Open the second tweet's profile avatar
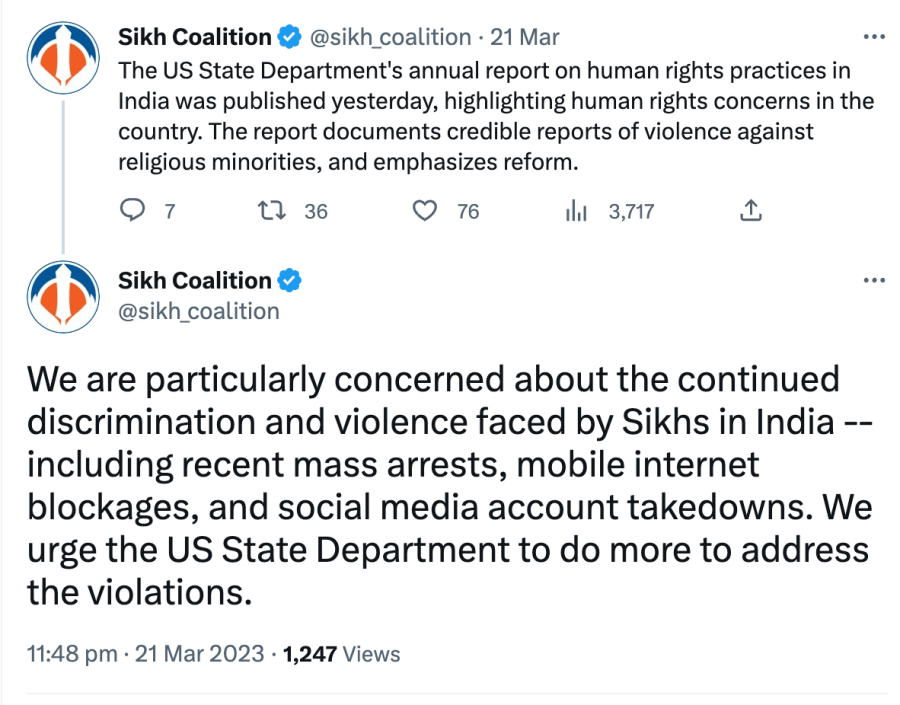The image size is (900, 705). pos(64,296)
